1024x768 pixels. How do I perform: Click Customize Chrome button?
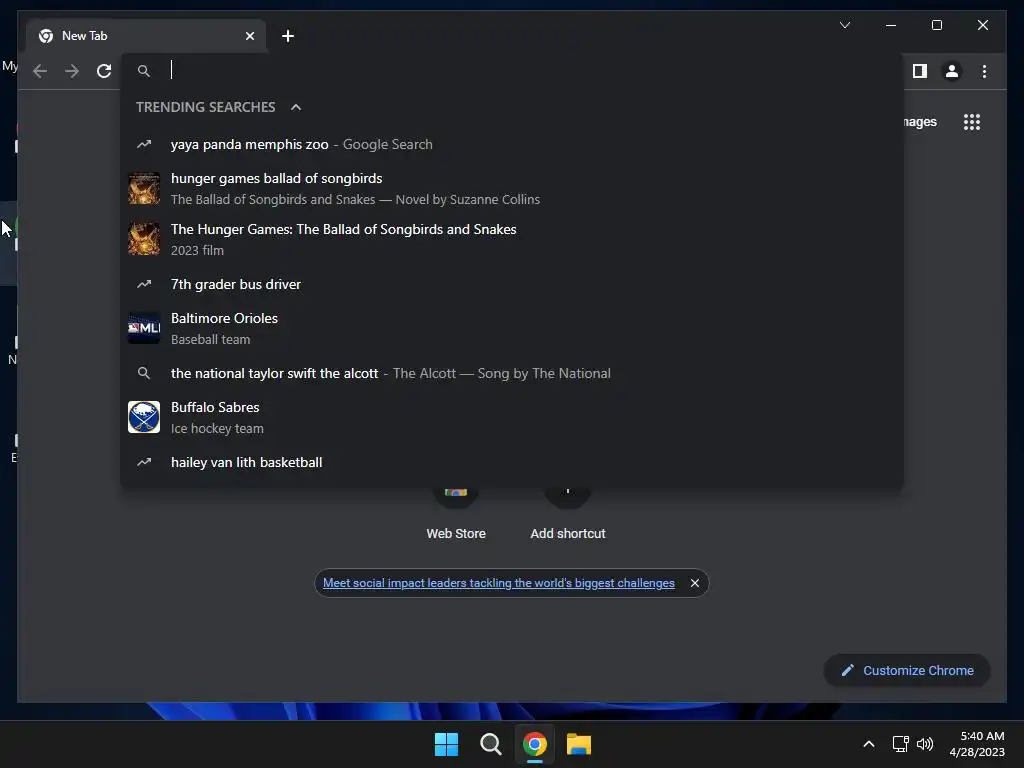tap(907, 671)
